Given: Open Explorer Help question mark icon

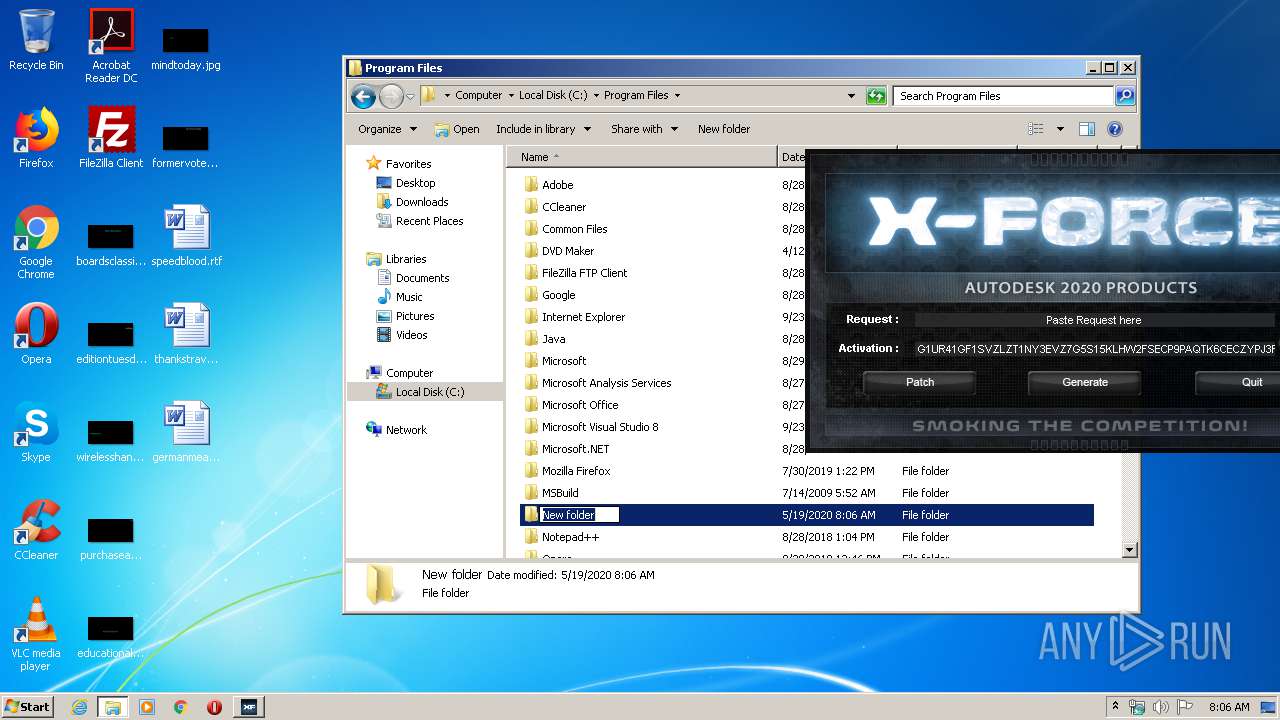Looking at the screenshot, I should point(1115,129).
